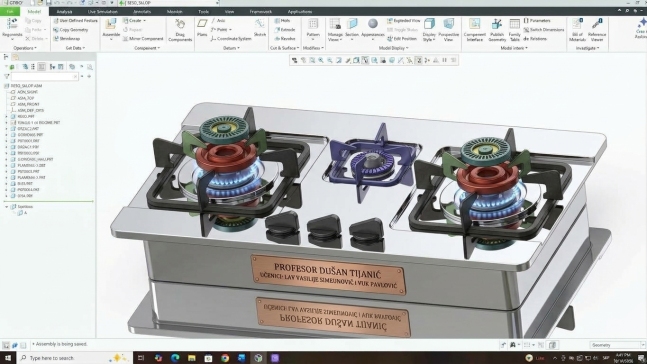Switch to the Analysis tab
Image resolution: width=647 pixels, height=364 pixels.
[64, 12]
